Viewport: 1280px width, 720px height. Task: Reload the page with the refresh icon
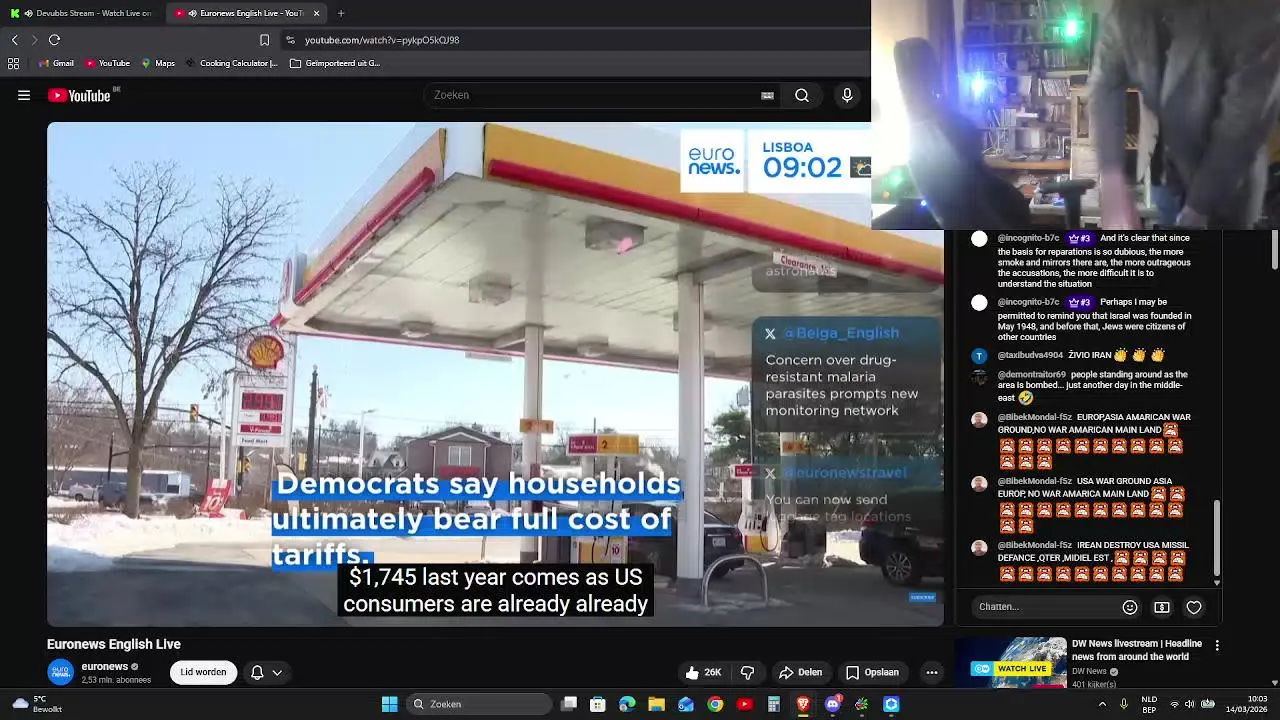[54, 40]
